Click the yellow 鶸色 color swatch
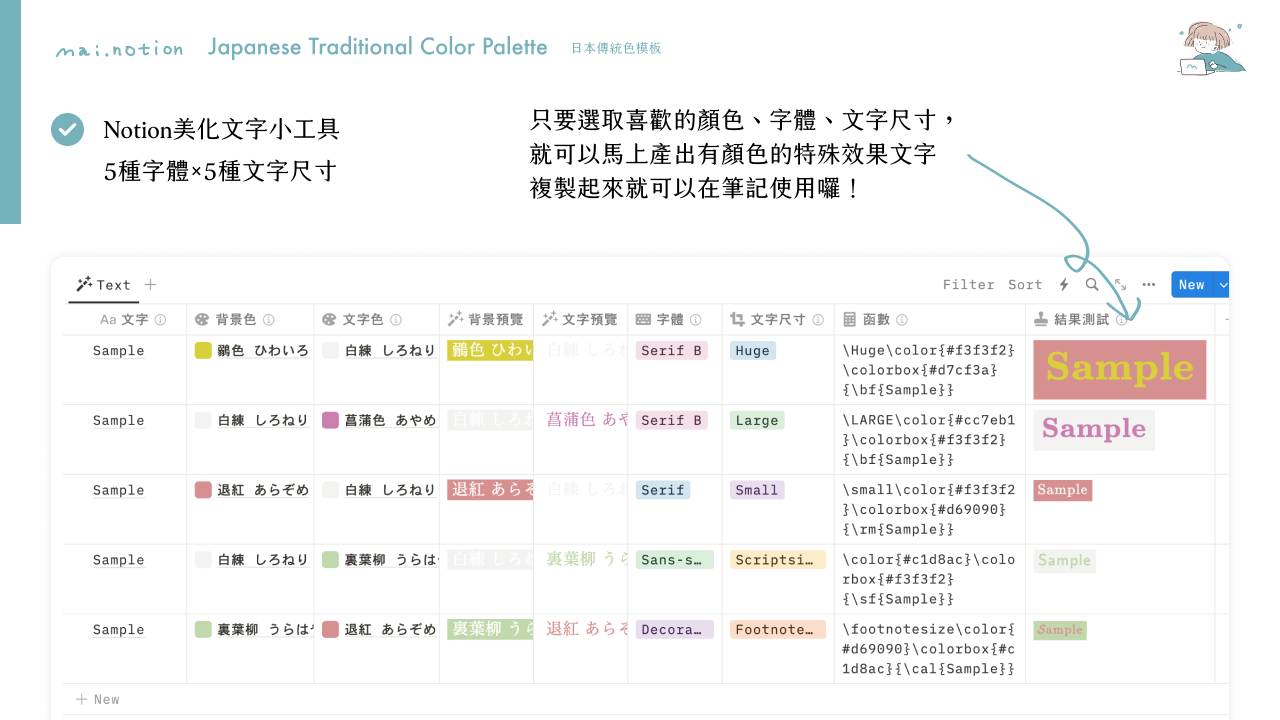 (x=203, y=351)
